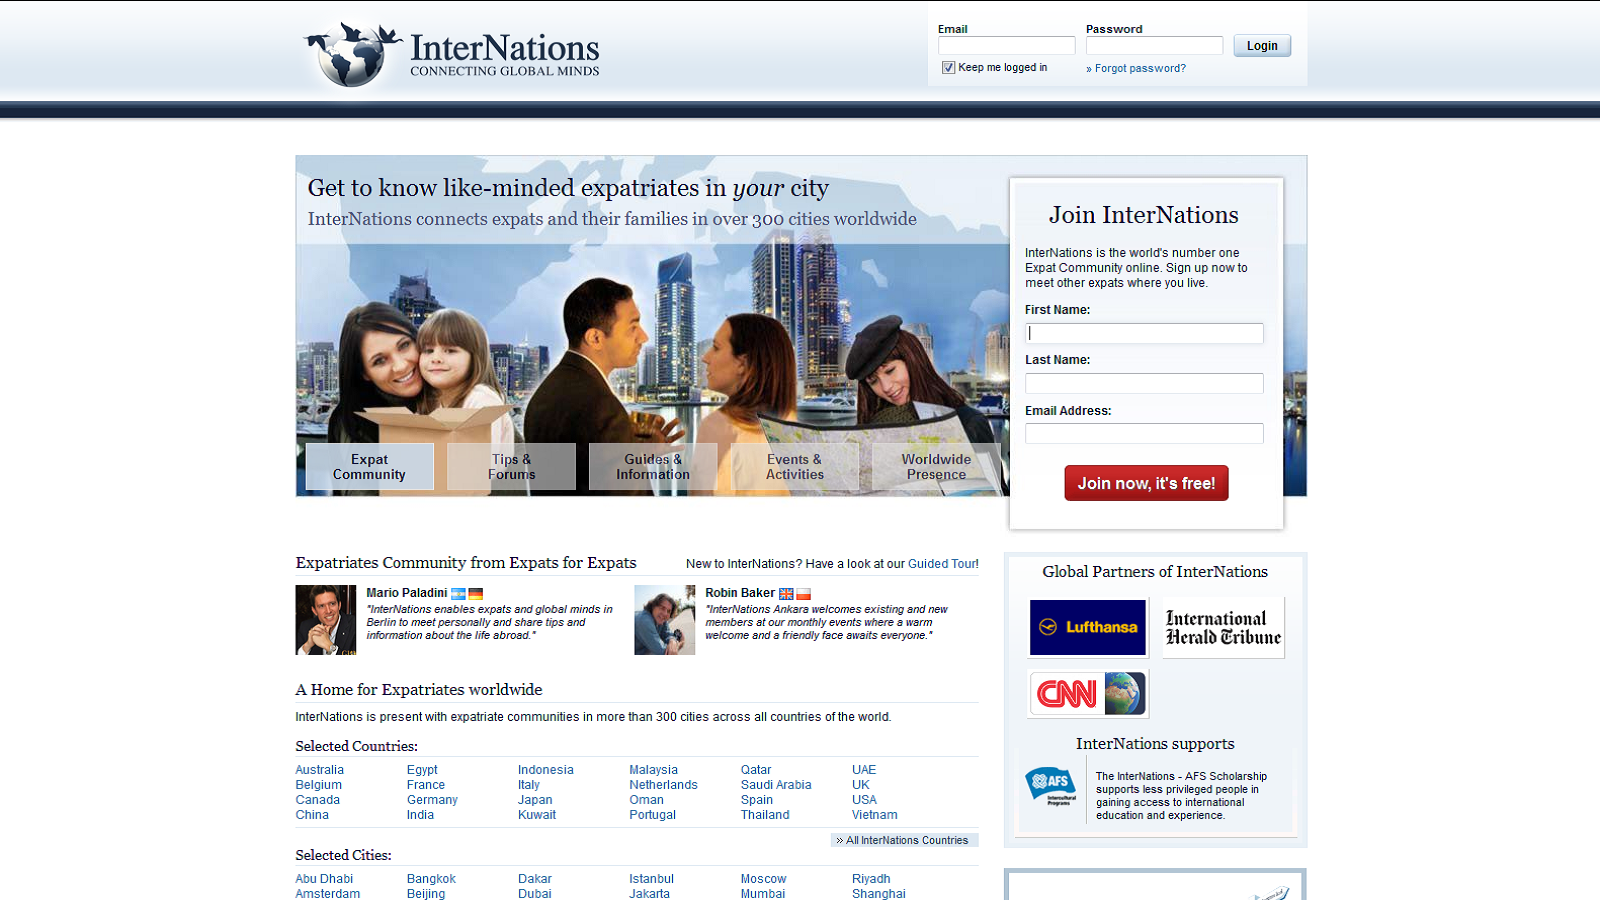
Task: Click the AFS scholarship logo
Action: point(1050,787)
